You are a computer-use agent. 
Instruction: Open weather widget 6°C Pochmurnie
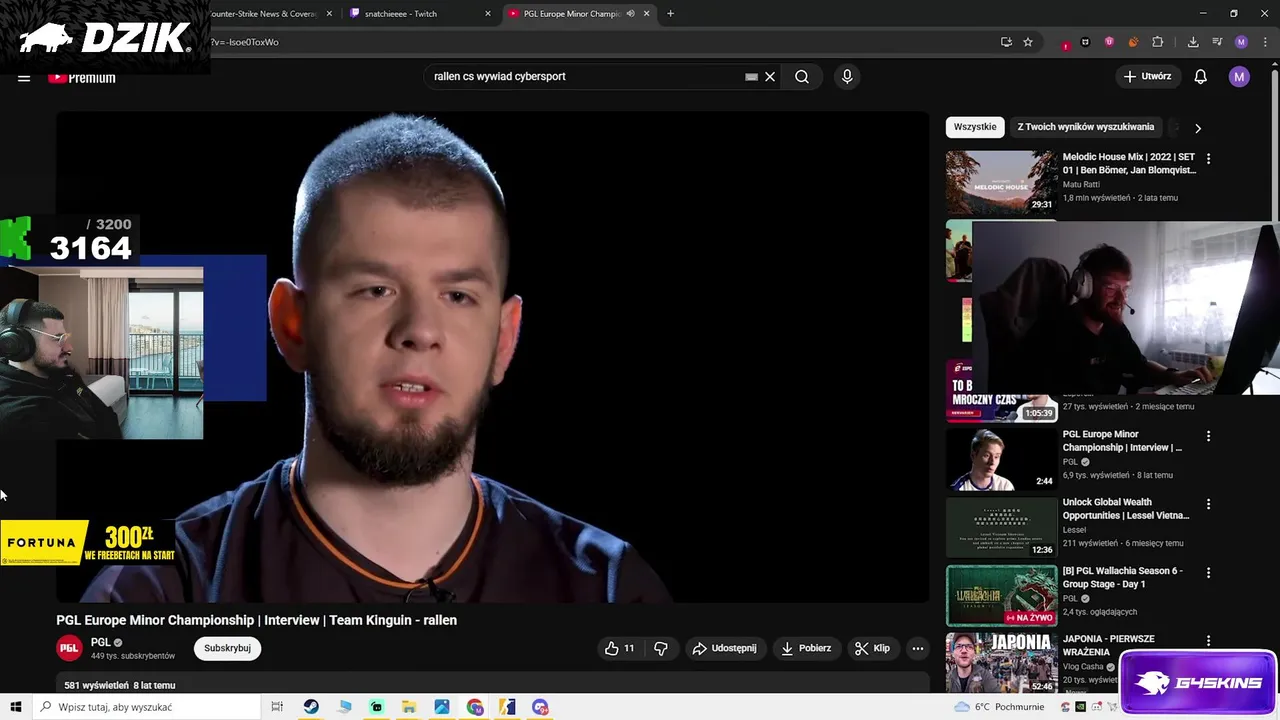coord(999,707)
